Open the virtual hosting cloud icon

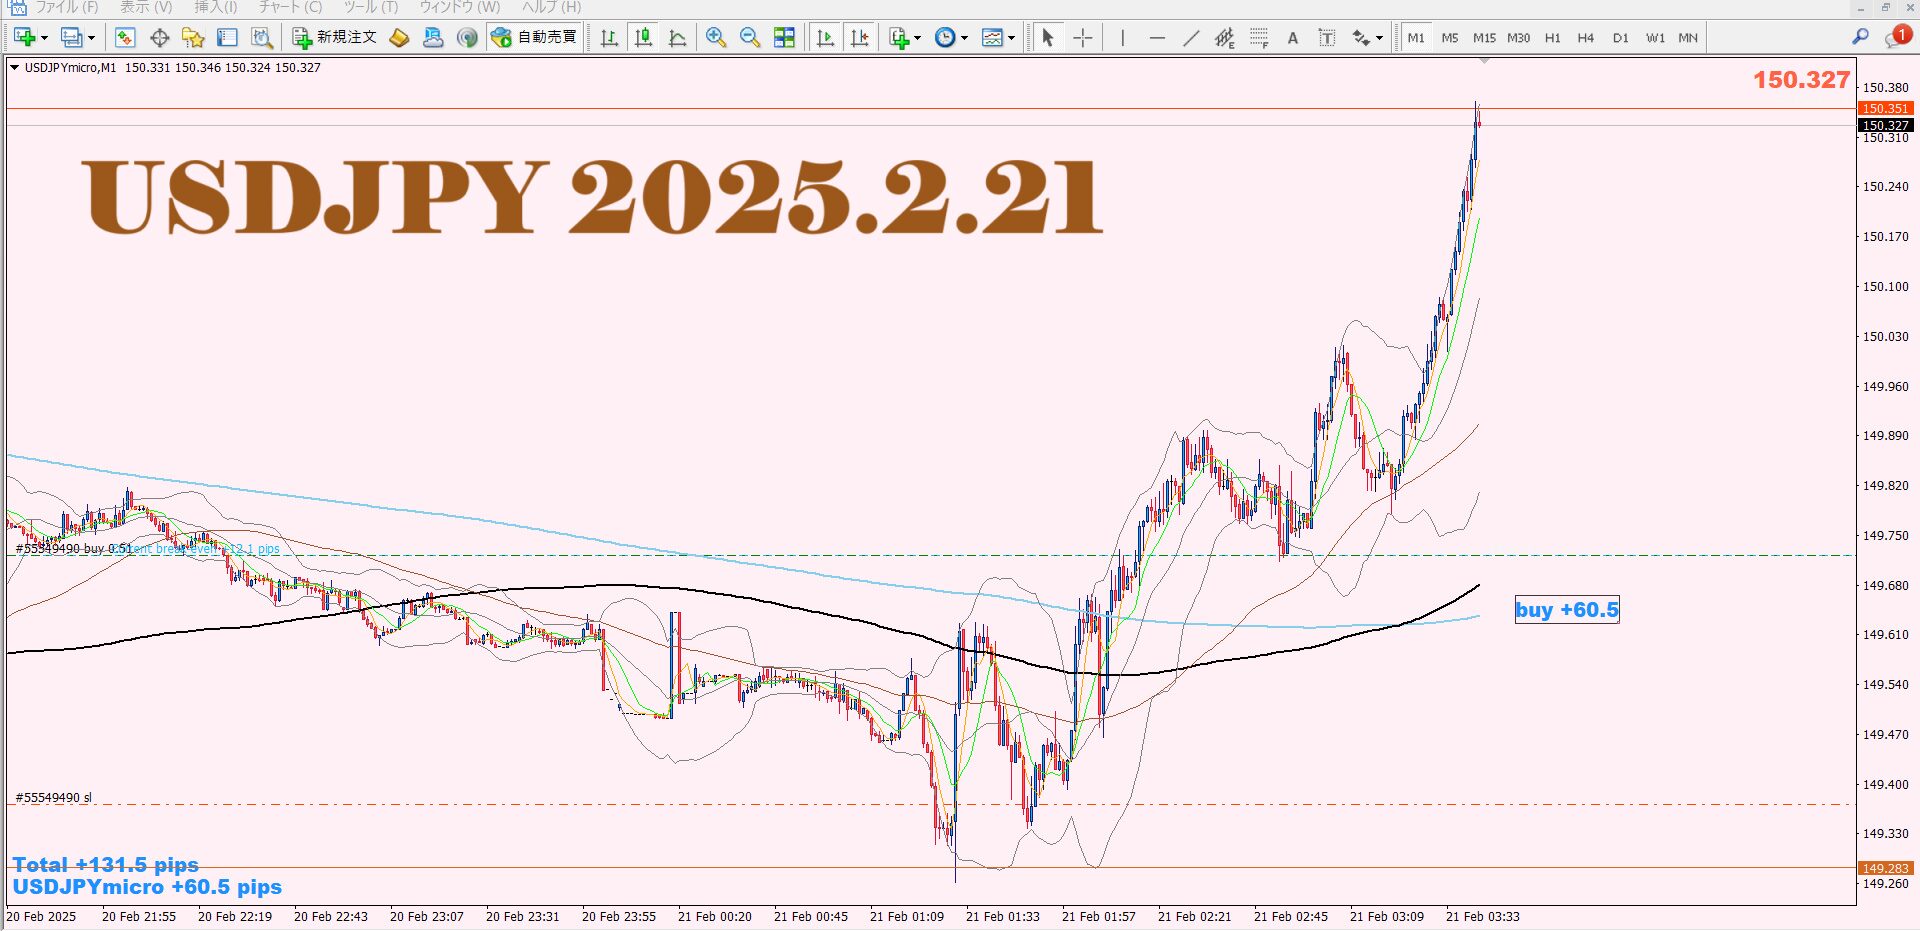[x=433, y=38]
